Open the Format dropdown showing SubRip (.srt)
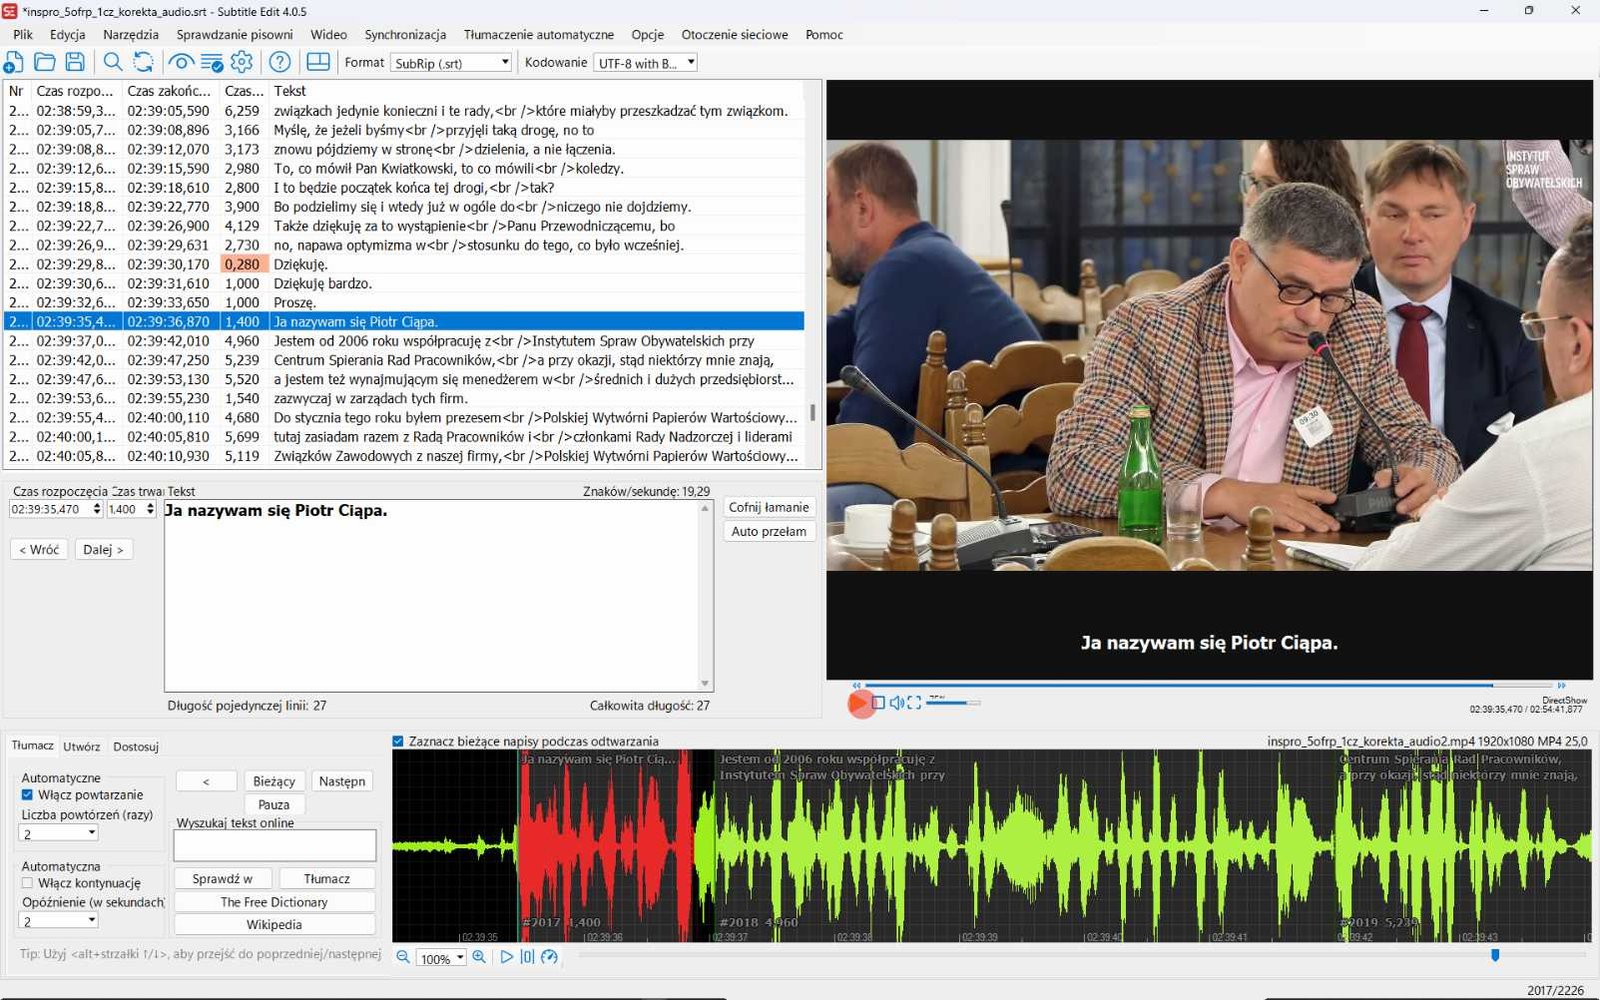The image size is (1600, 1000). 451,62
